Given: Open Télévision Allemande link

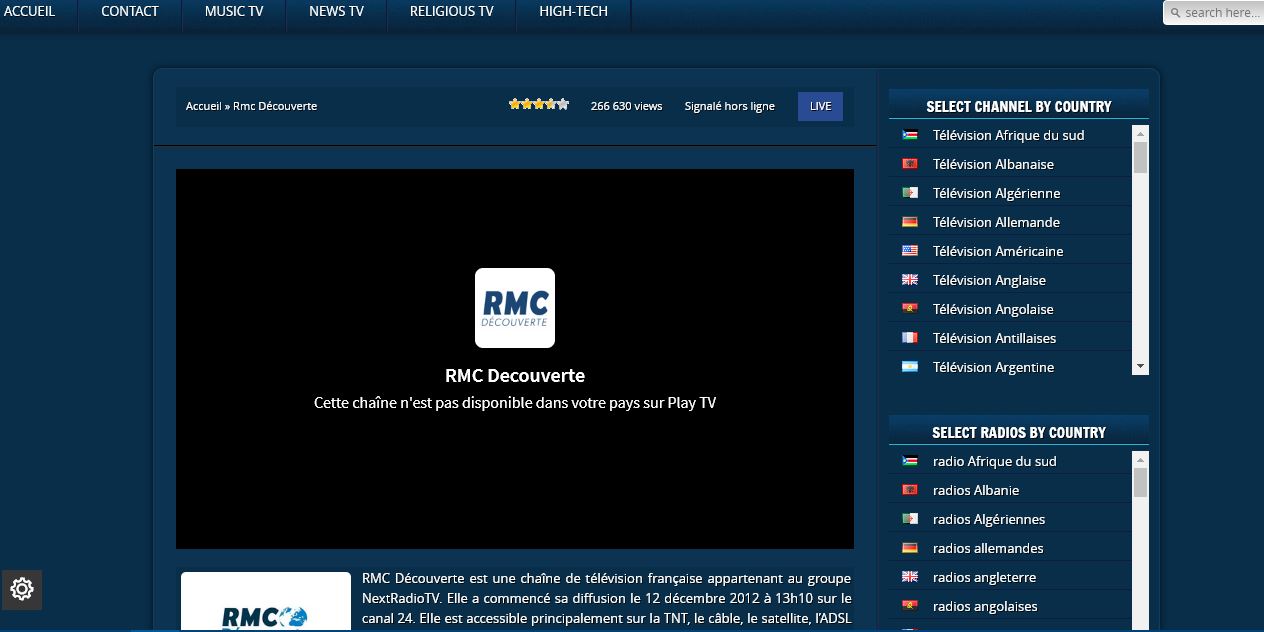Looking at the screenshot, I should tap(996, 222).
